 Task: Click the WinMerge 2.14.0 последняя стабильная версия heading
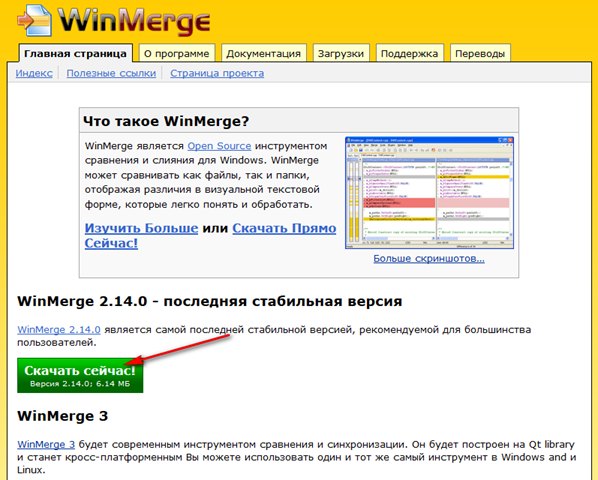[210, 301]
